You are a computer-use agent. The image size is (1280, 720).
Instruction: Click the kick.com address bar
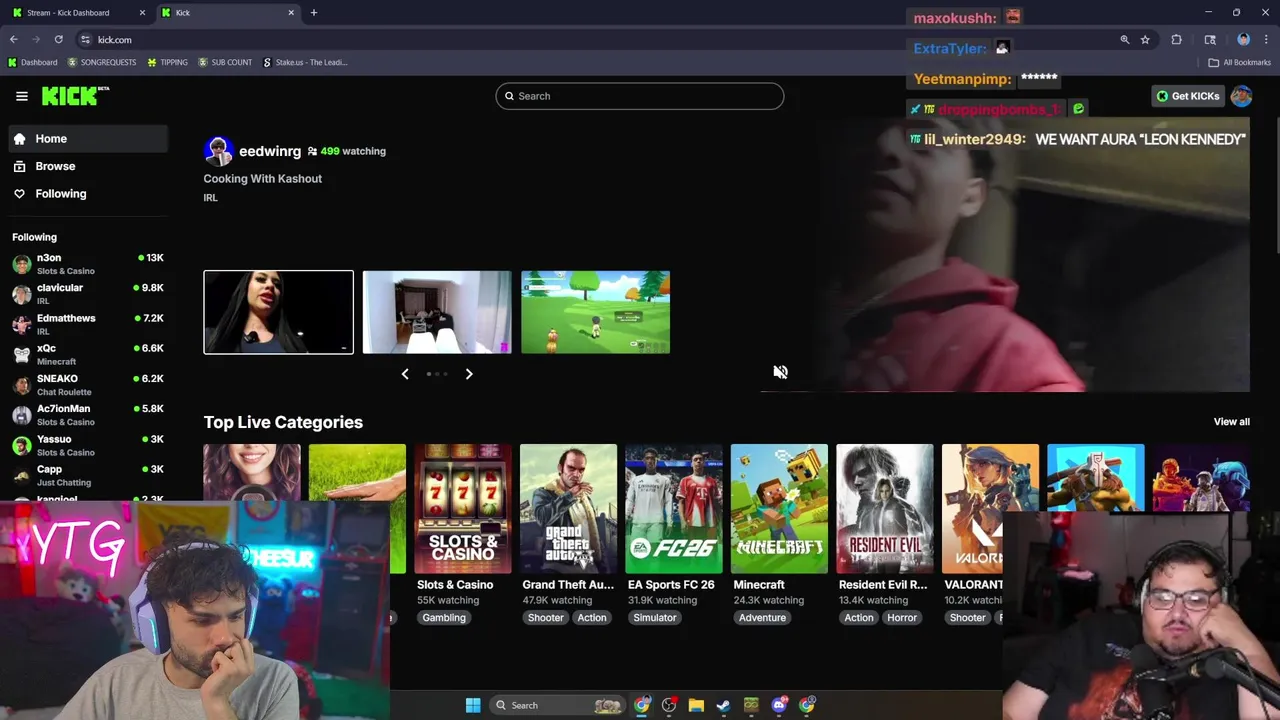(x=600, y=40)
